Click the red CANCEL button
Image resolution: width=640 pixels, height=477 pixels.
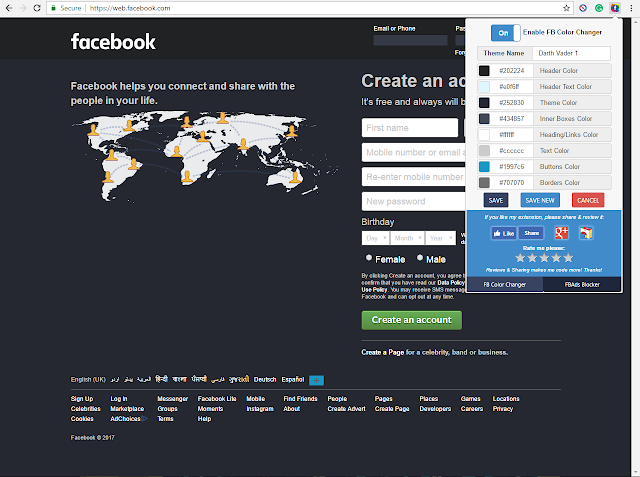[x=588, y=200]
